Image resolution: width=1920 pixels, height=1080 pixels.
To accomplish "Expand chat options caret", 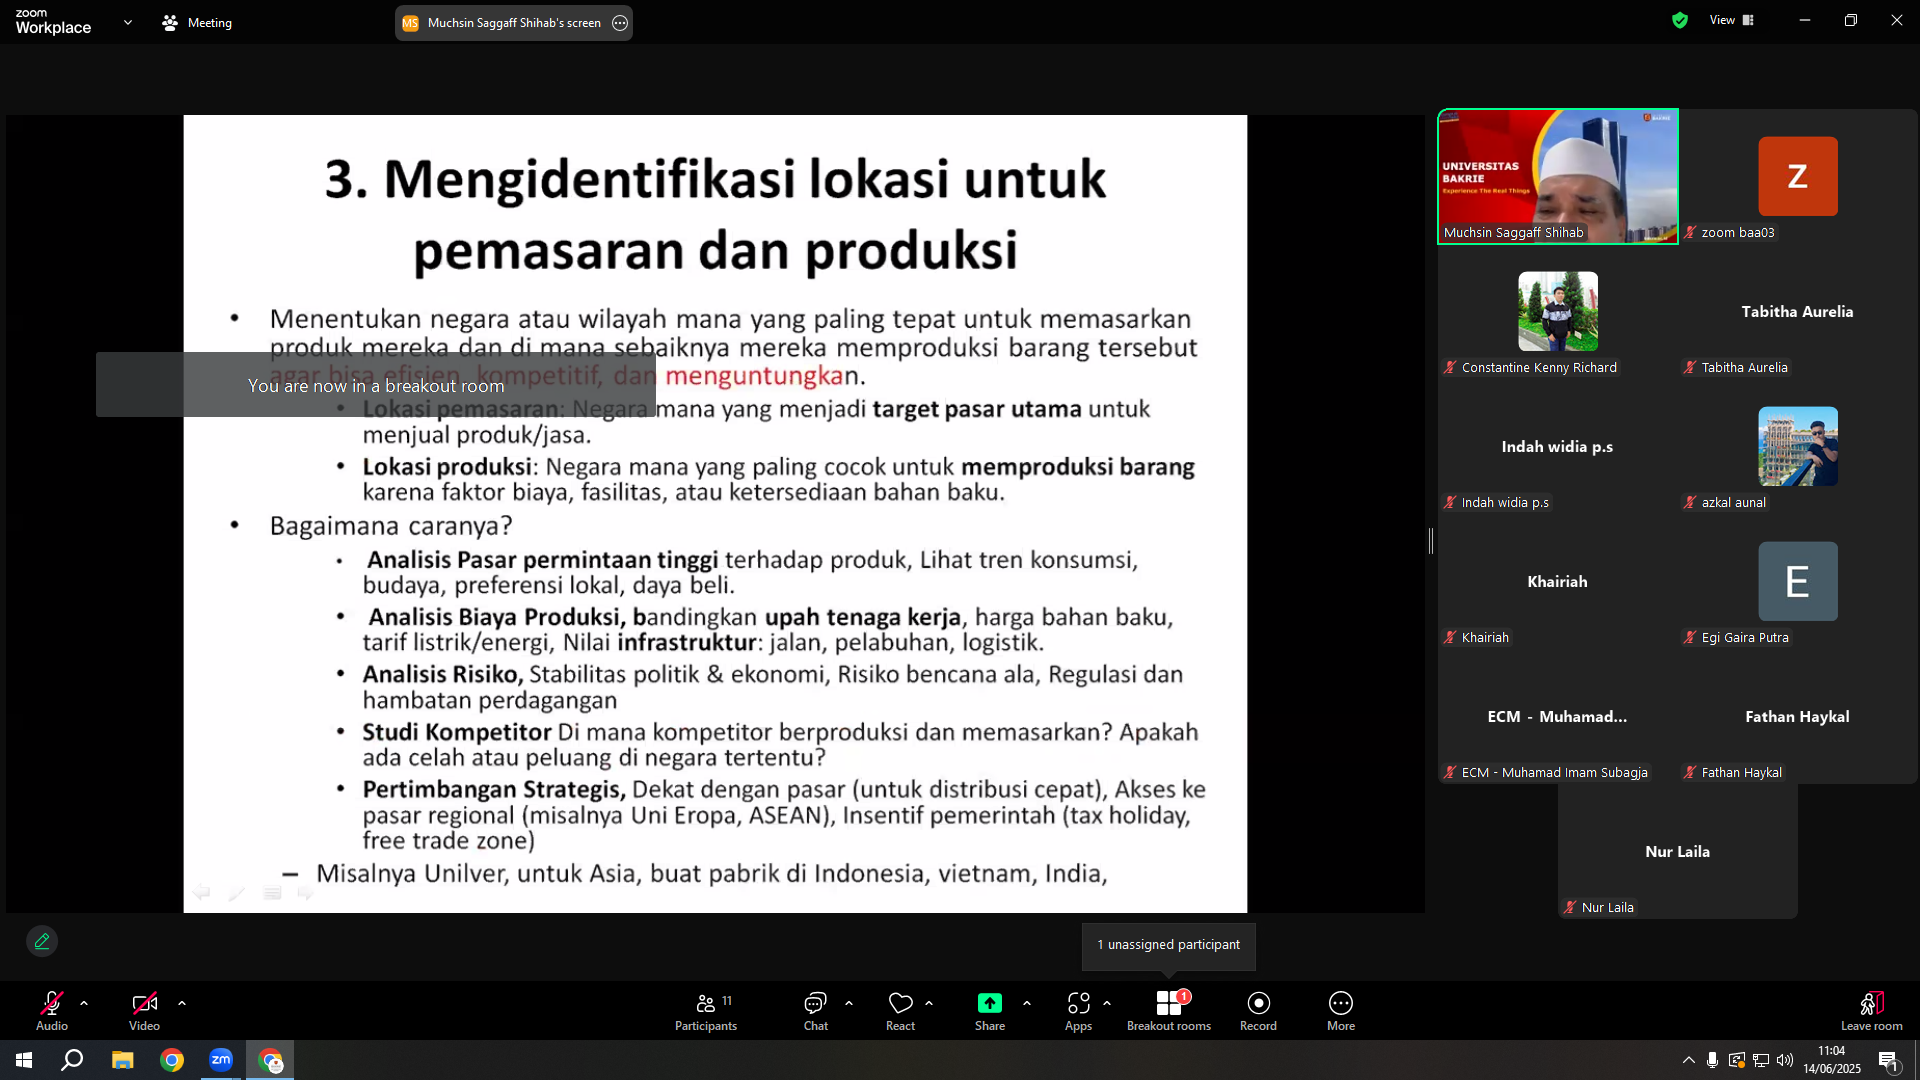I will [x=849, y=1002].
